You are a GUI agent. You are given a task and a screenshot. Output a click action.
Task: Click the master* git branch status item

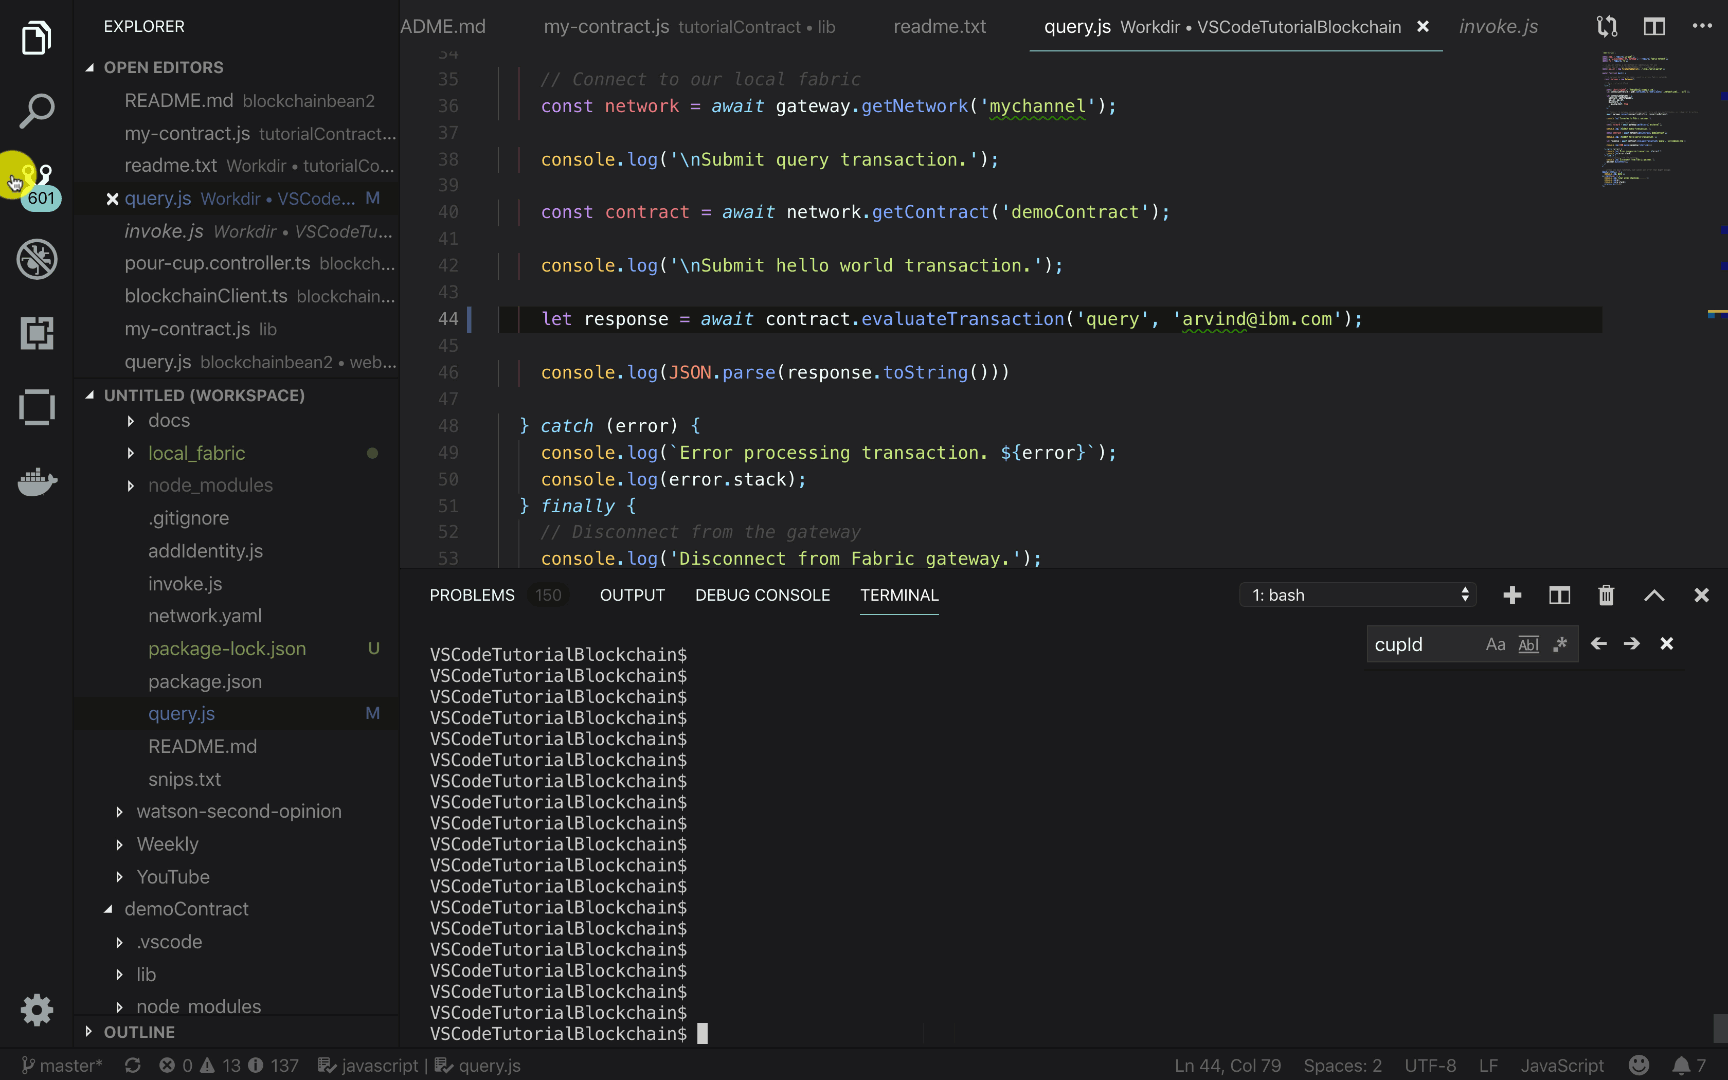click(x=61, y=1065)
